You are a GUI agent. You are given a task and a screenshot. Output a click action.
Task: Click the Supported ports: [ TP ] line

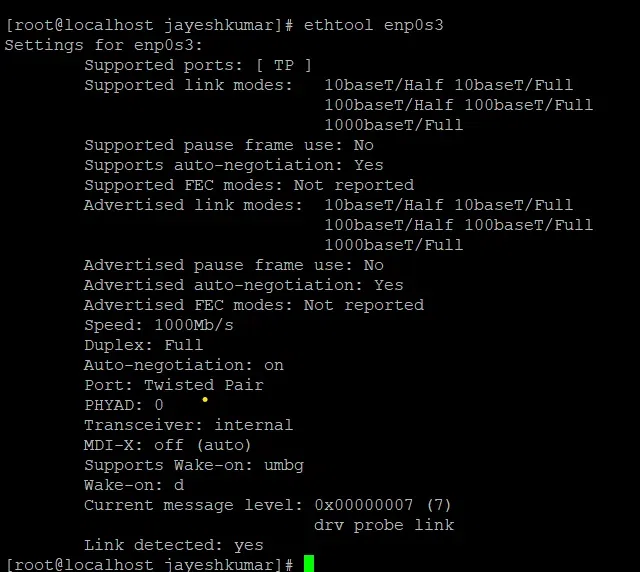coord(198,65)
